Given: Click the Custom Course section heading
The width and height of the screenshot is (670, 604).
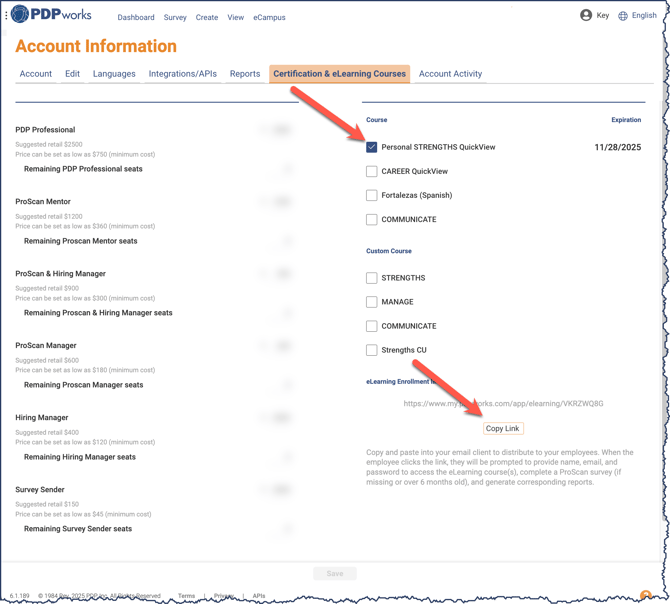Looking at the screenshot, I should pyautogui.click(x=388, y=251).
